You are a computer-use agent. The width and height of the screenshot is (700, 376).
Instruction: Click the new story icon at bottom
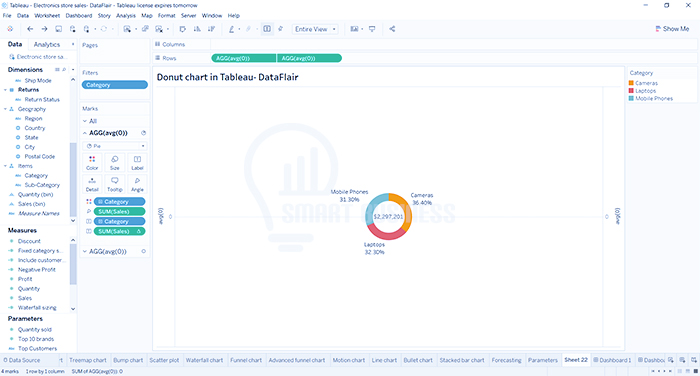coord(694,360)
